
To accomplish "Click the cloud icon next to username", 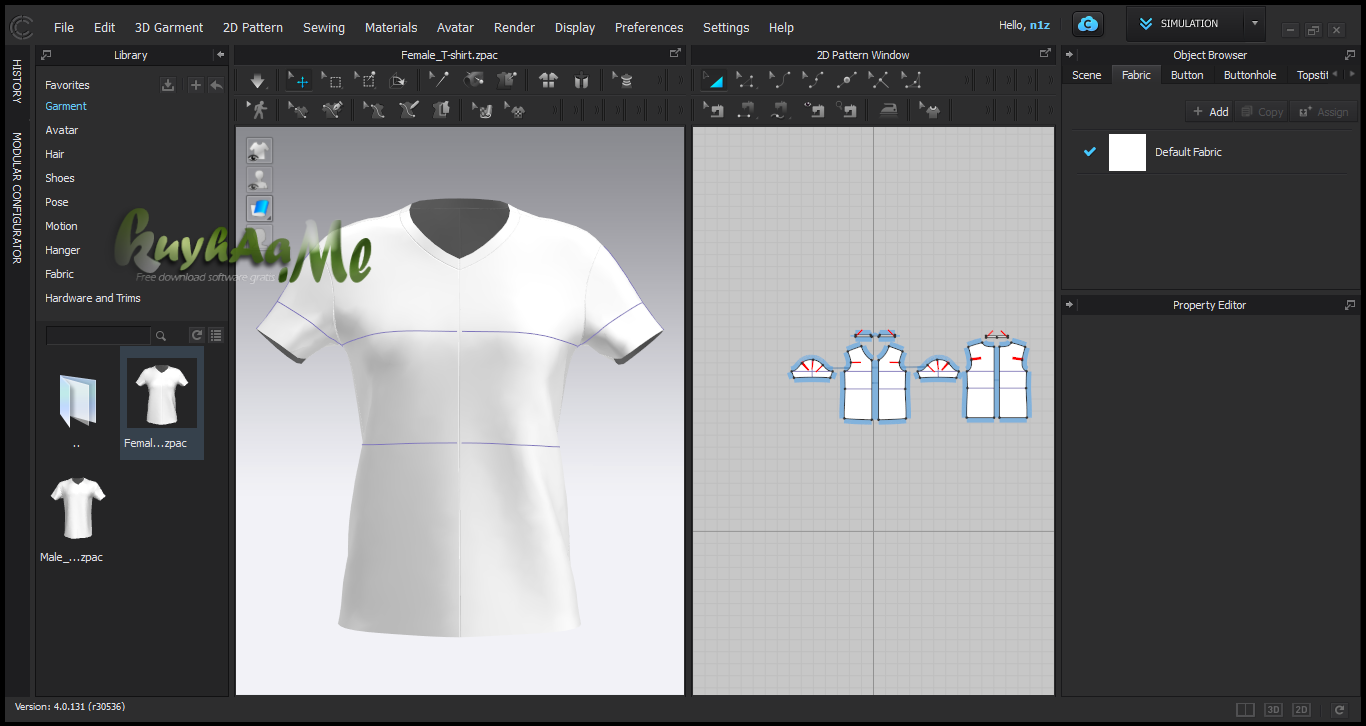I will pyautogui.click(x=1087, y=25).
